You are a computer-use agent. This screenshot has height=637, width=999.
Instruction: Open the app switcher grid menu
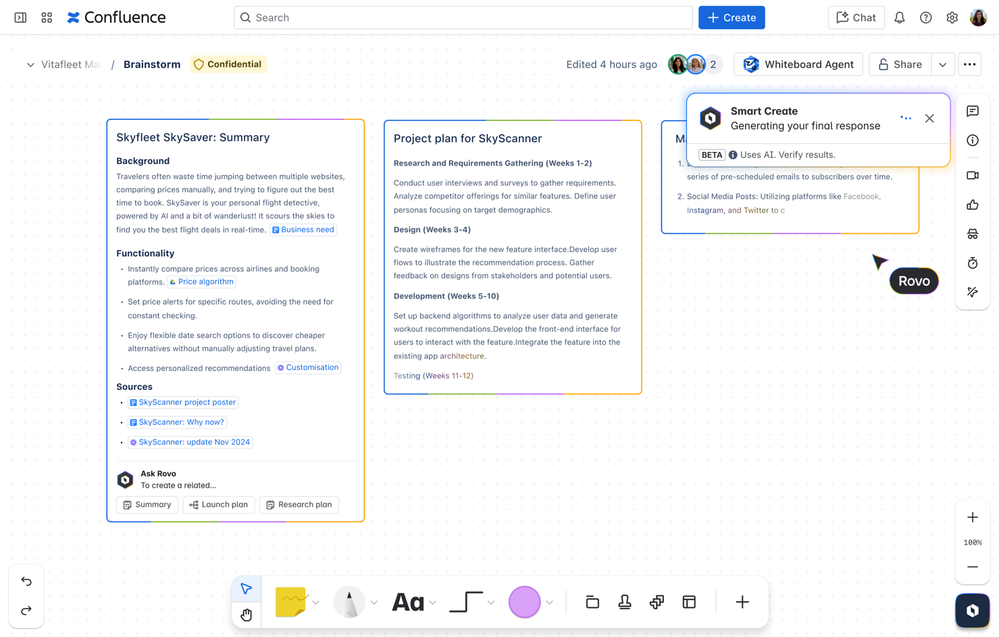click(x=46, y=18)
